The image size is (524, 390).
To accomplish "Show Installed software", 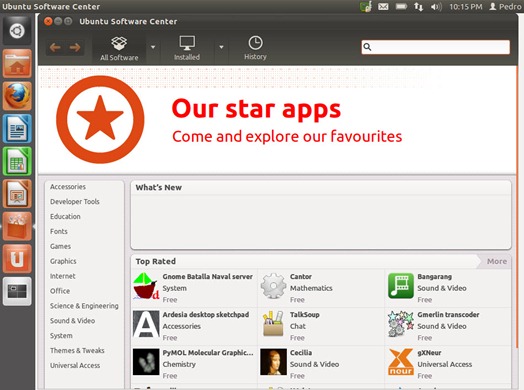I will [187, 48].
